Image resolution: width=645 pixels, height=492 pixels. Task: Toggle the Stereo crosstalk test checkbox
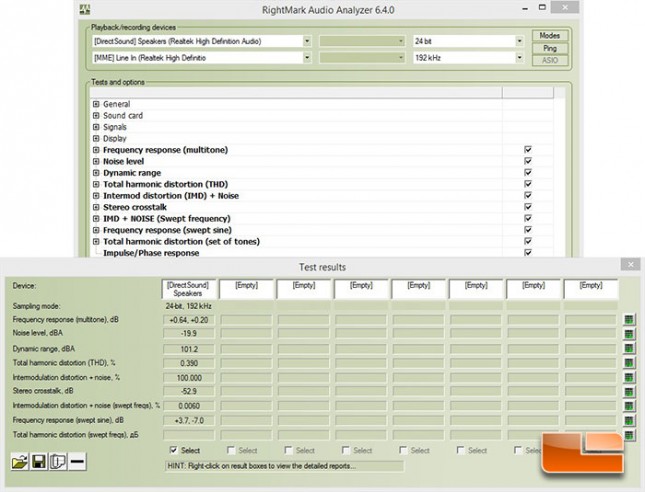(x=528, y=207)
